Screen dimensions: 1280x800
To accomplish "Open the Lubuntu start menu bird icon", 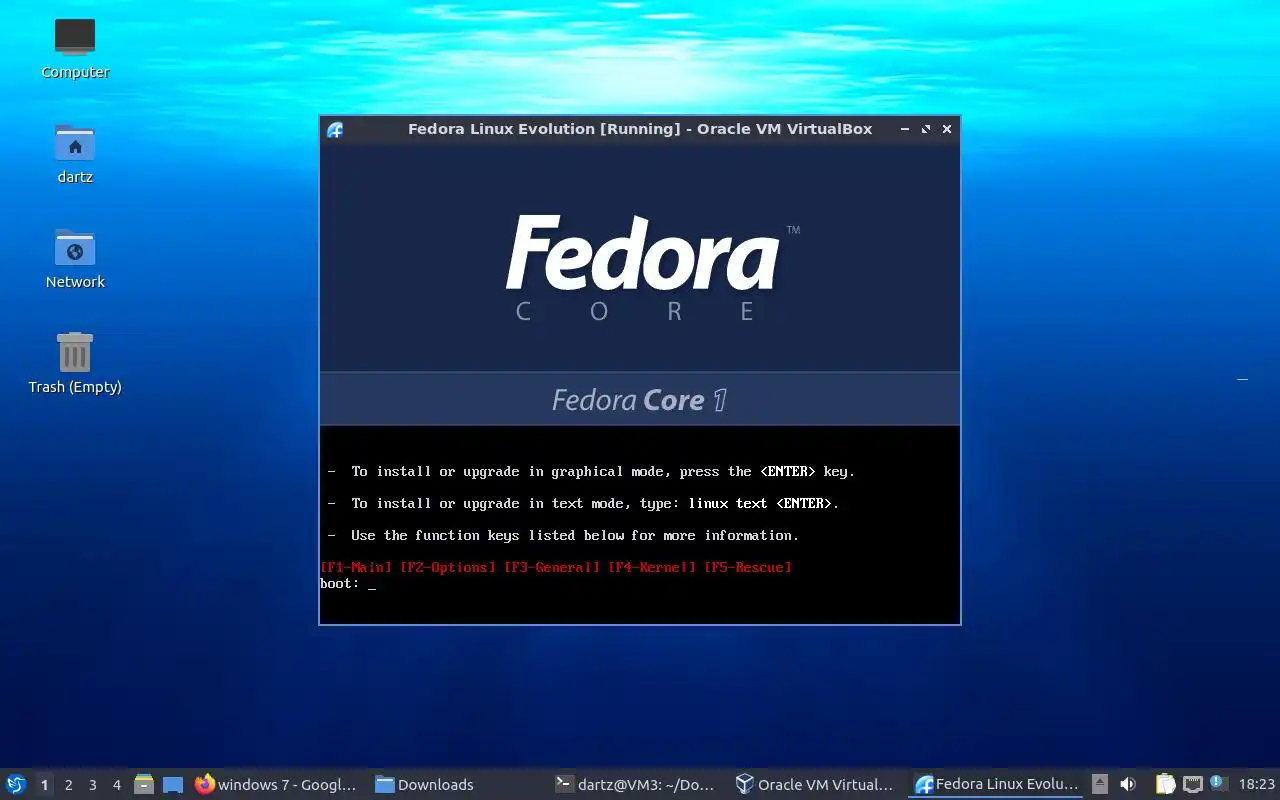I will coord(16,784).
